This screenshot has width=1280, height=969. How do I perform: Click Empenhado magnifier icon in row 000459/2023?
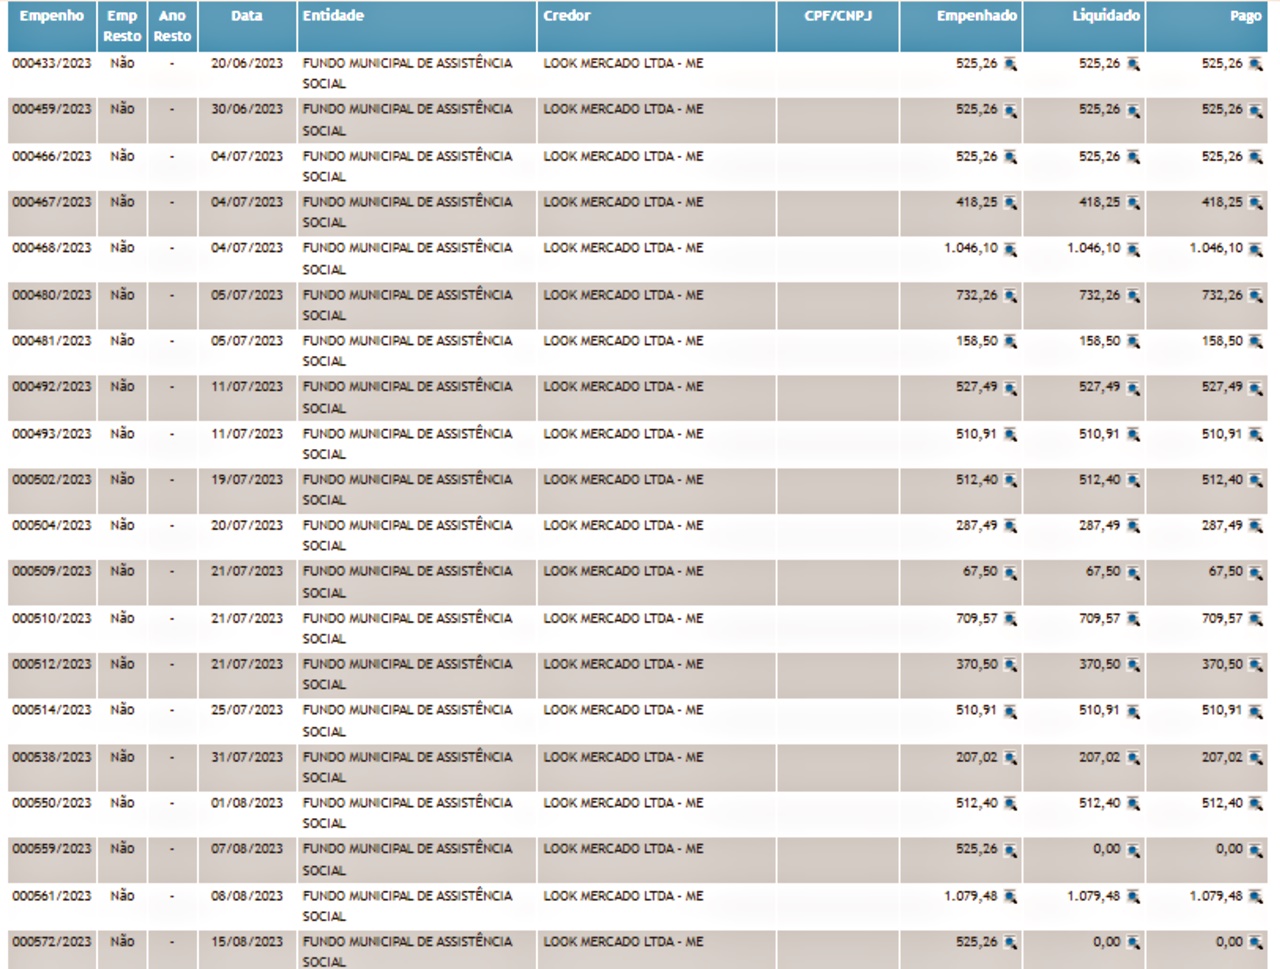(1010, 110)
